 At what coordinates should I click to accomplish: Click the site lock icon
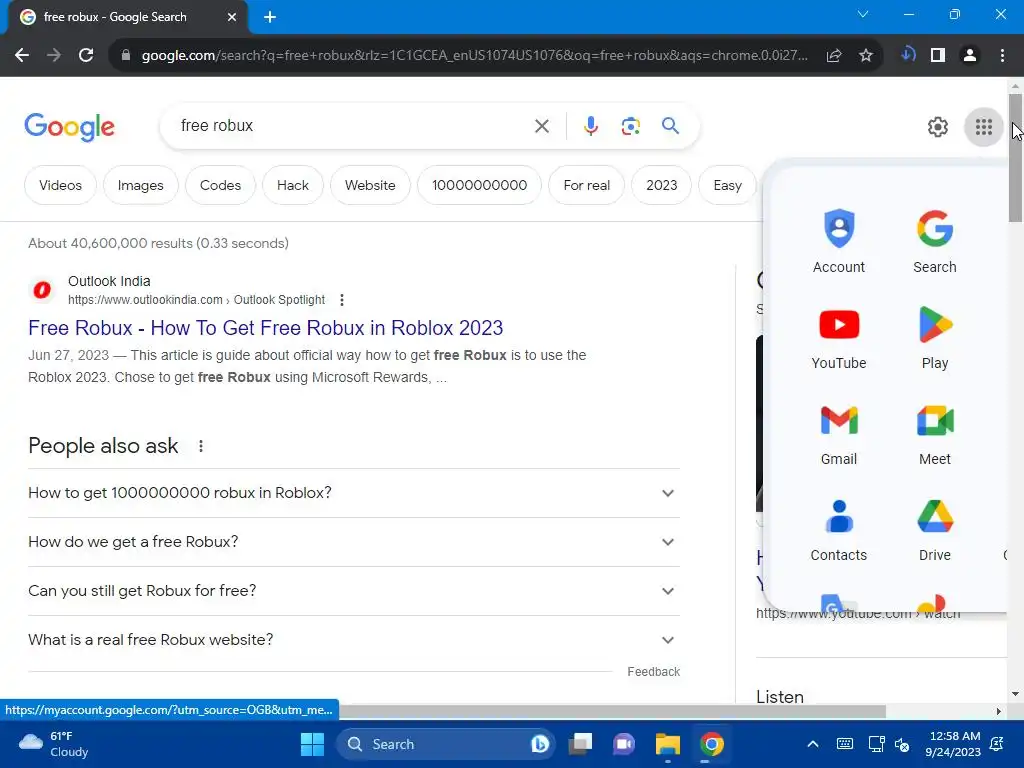click(x=125, y=56)
